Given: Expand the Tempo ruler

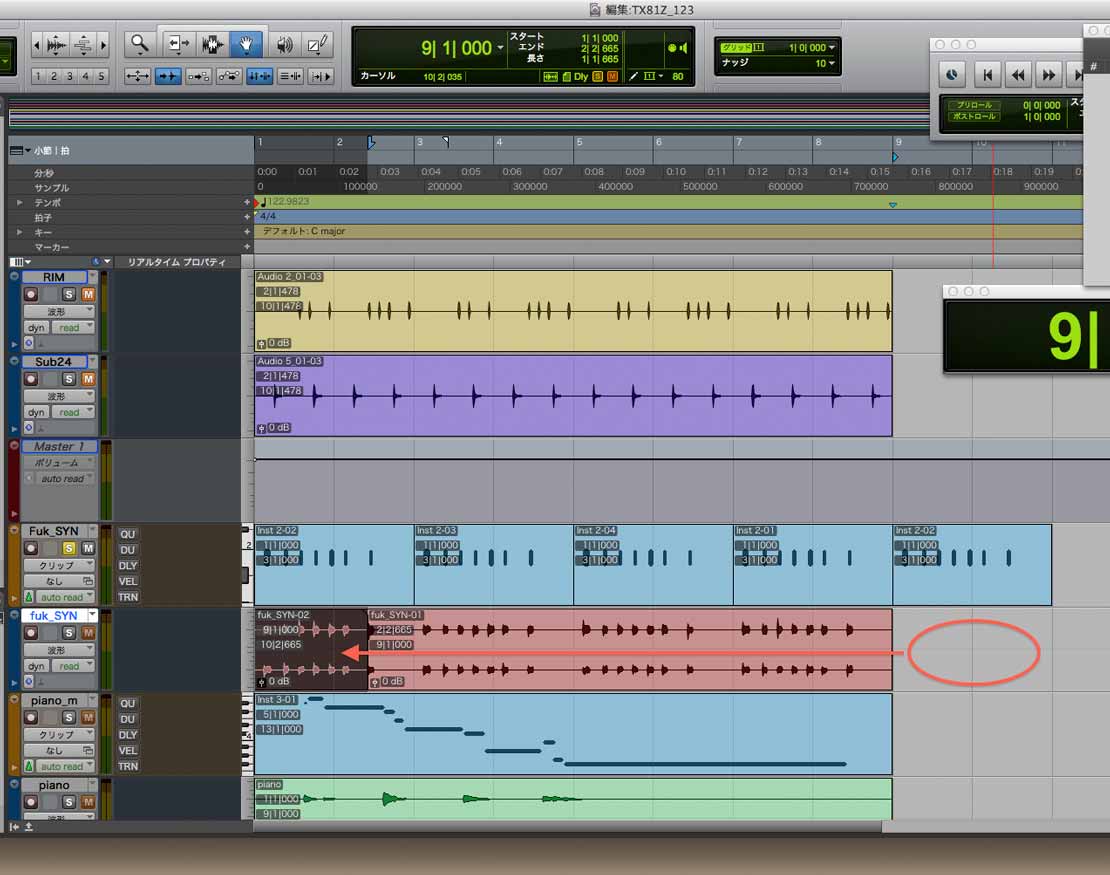Looking at the screenshot, I should coord(20,202).
